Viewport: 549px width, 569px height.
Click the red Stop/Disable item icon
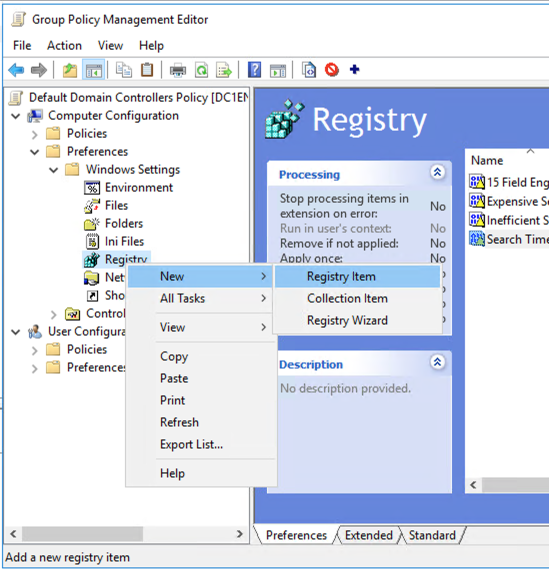332,69
